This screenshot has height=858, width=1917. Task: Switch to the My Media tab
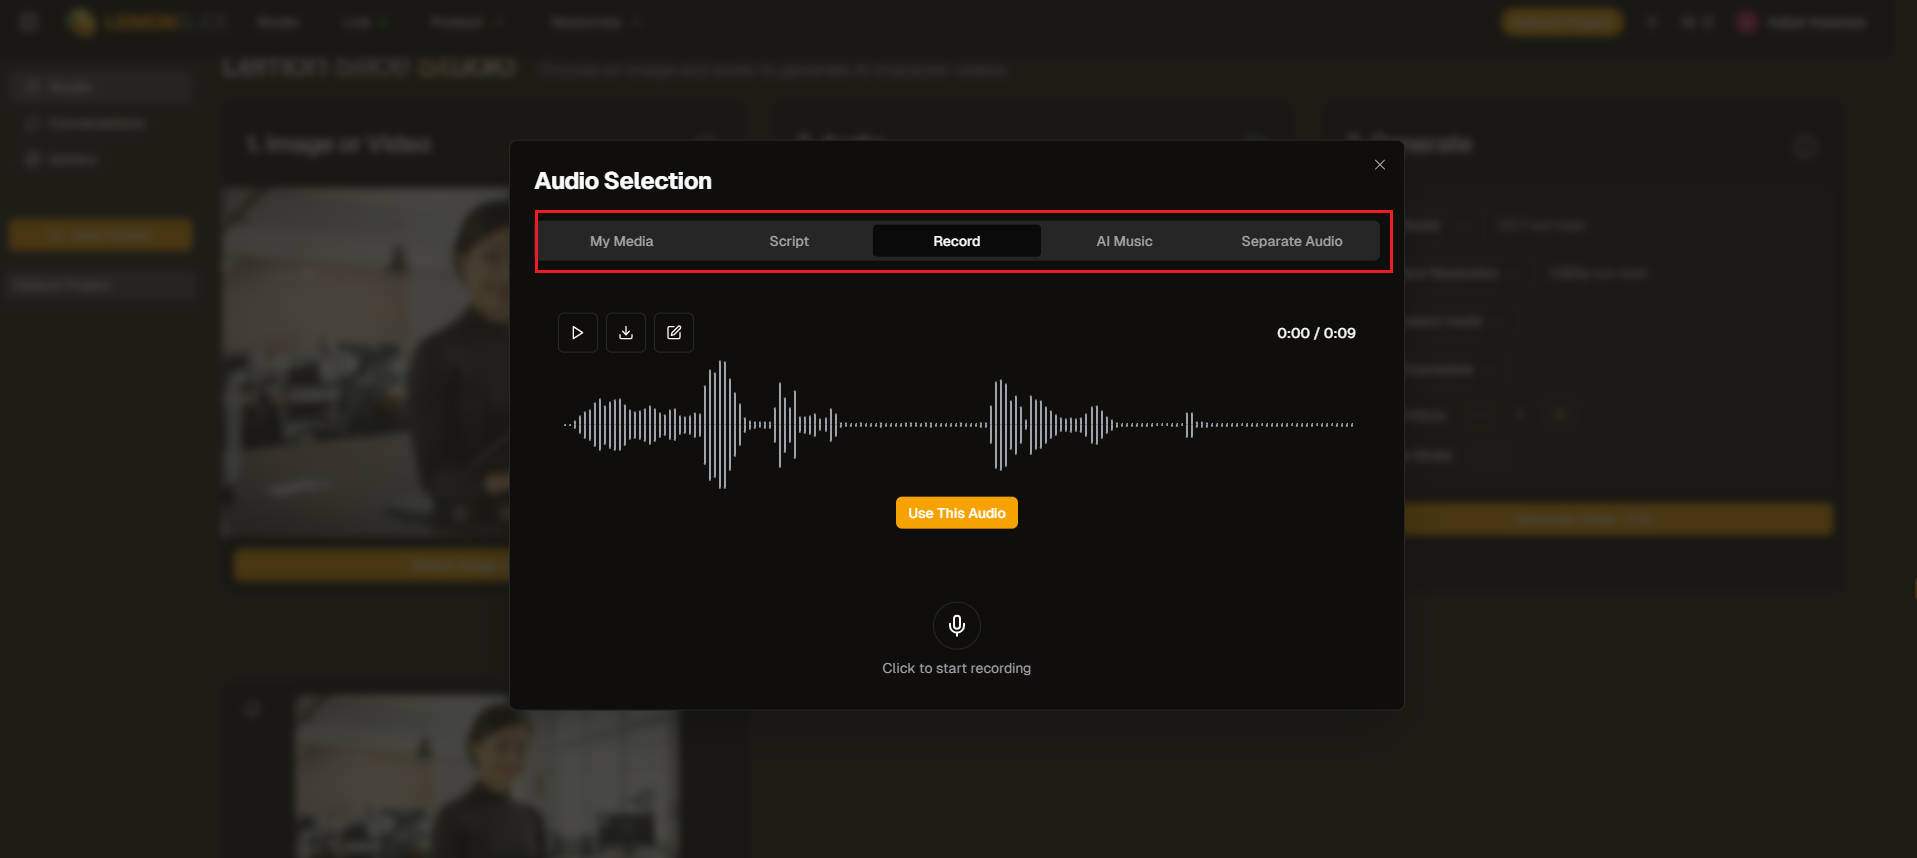click(x=621, y=241)
